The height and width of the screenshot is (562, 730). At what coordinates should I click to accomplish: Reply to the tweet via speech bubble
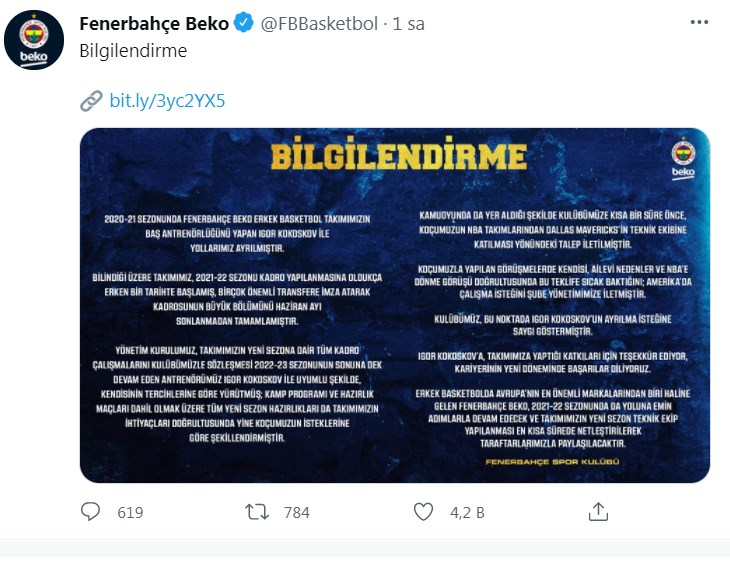(x=91, y=512)
